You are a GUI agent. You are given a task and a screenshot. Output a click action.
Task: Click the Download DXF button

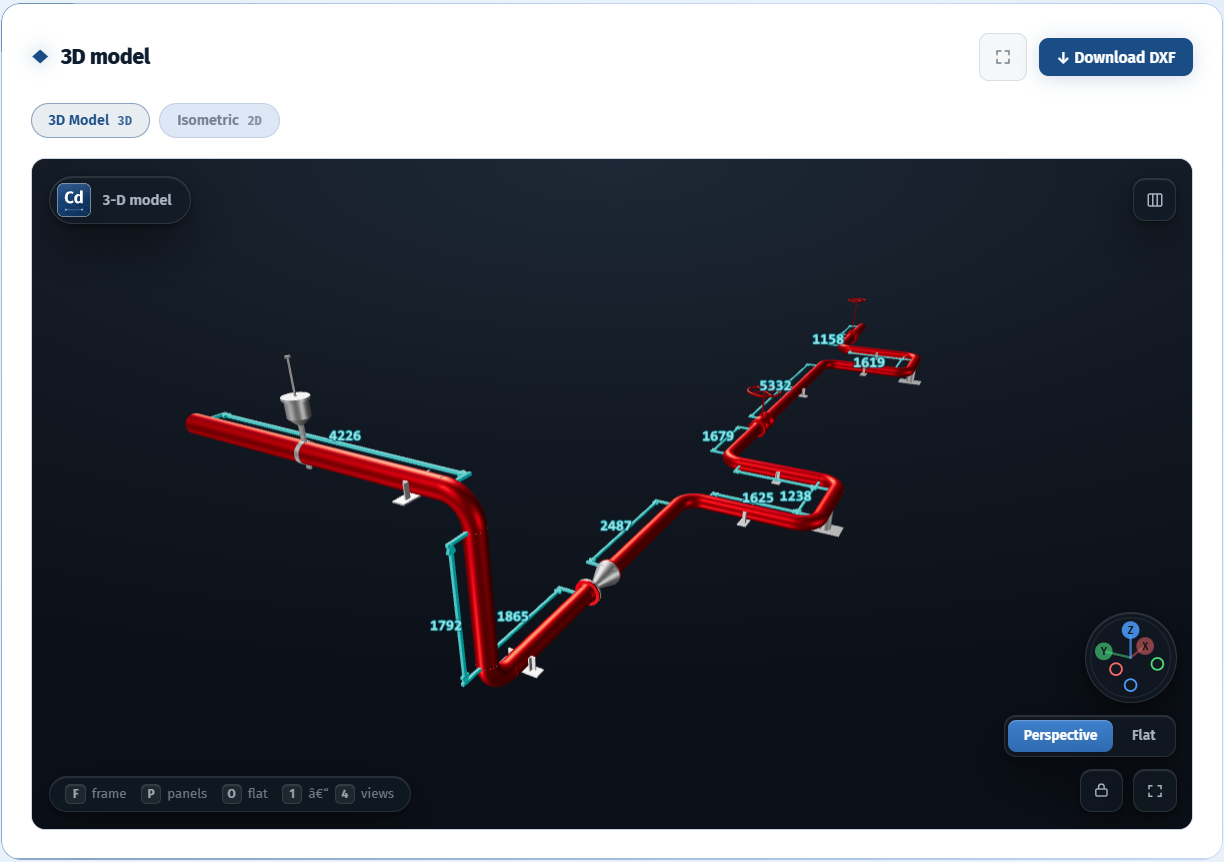(1116, 57)
